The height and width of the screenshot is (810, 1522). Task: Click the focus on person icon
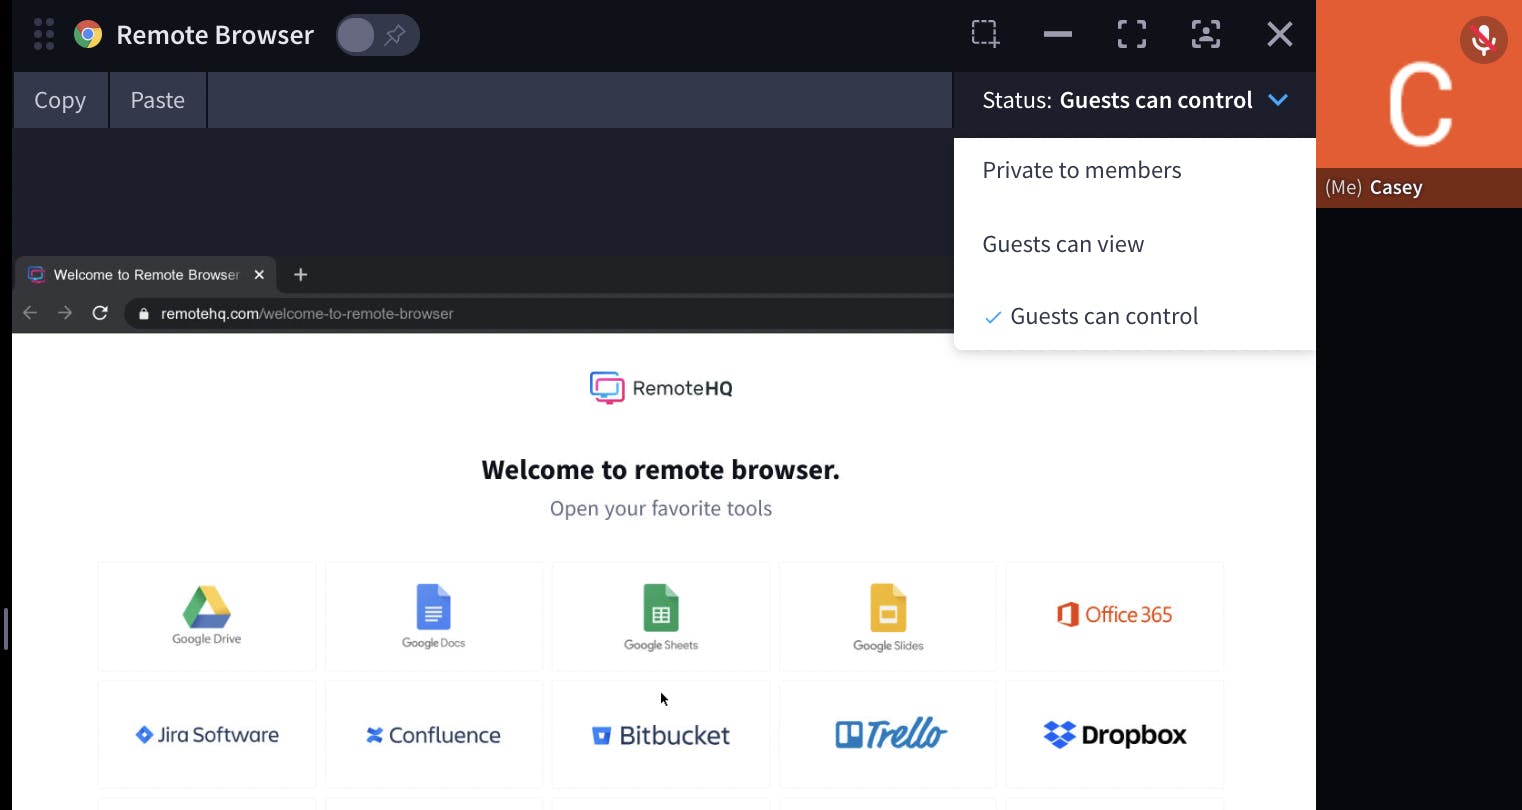click(1206, 34)
